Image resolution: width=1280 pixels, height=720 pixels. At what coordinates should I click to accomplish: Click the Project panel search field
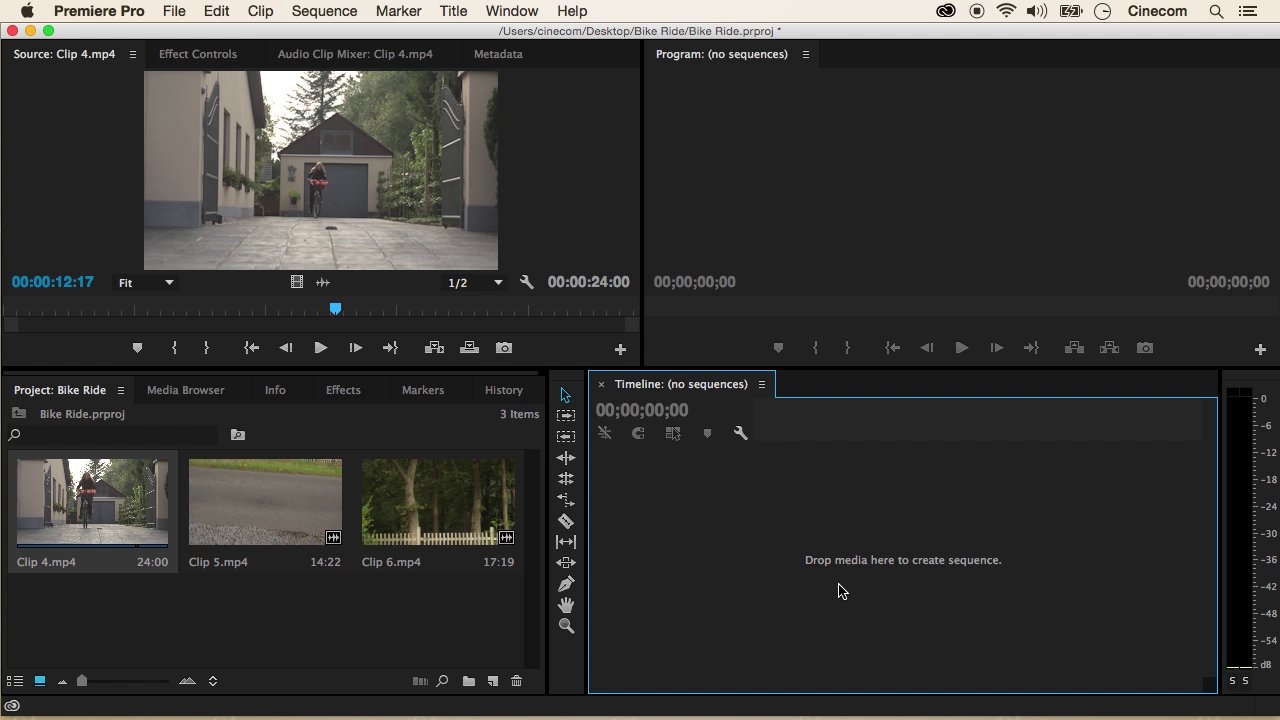tap(112, 435)
